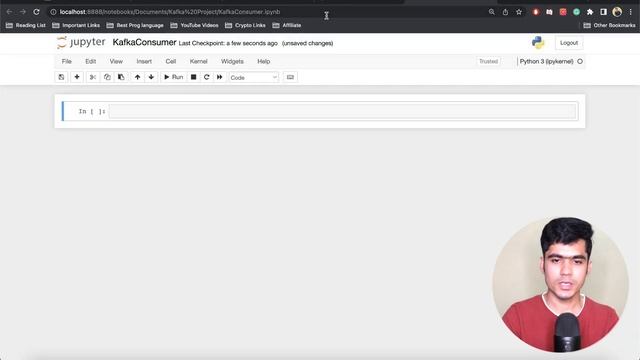Move the selected cell down

[151, 77]
